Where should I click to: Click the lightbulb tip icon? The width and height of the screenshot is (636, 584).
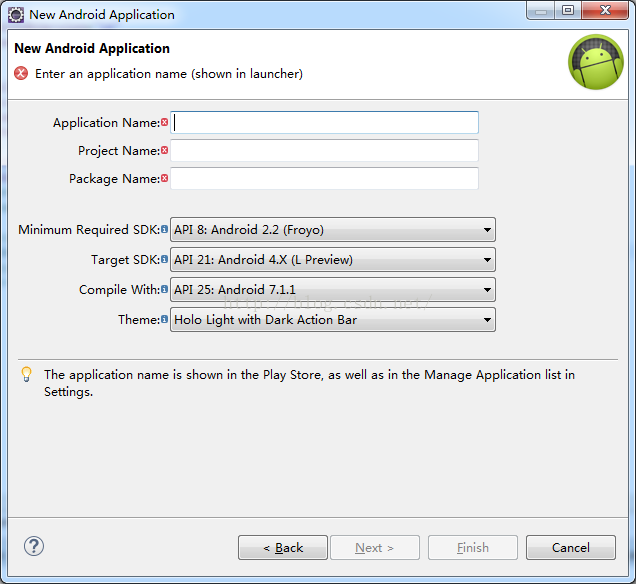coord(26,374)
